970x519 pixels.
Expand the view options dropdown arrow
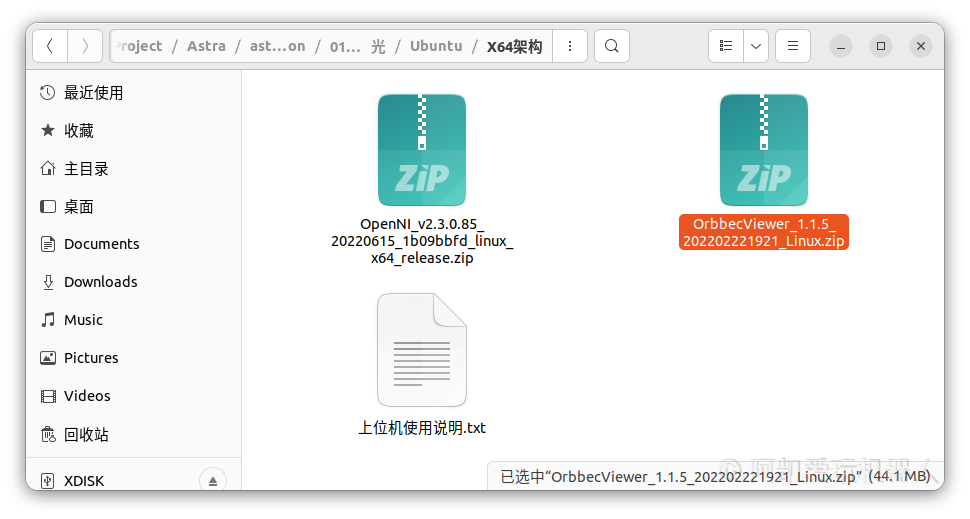coord(756,46)
